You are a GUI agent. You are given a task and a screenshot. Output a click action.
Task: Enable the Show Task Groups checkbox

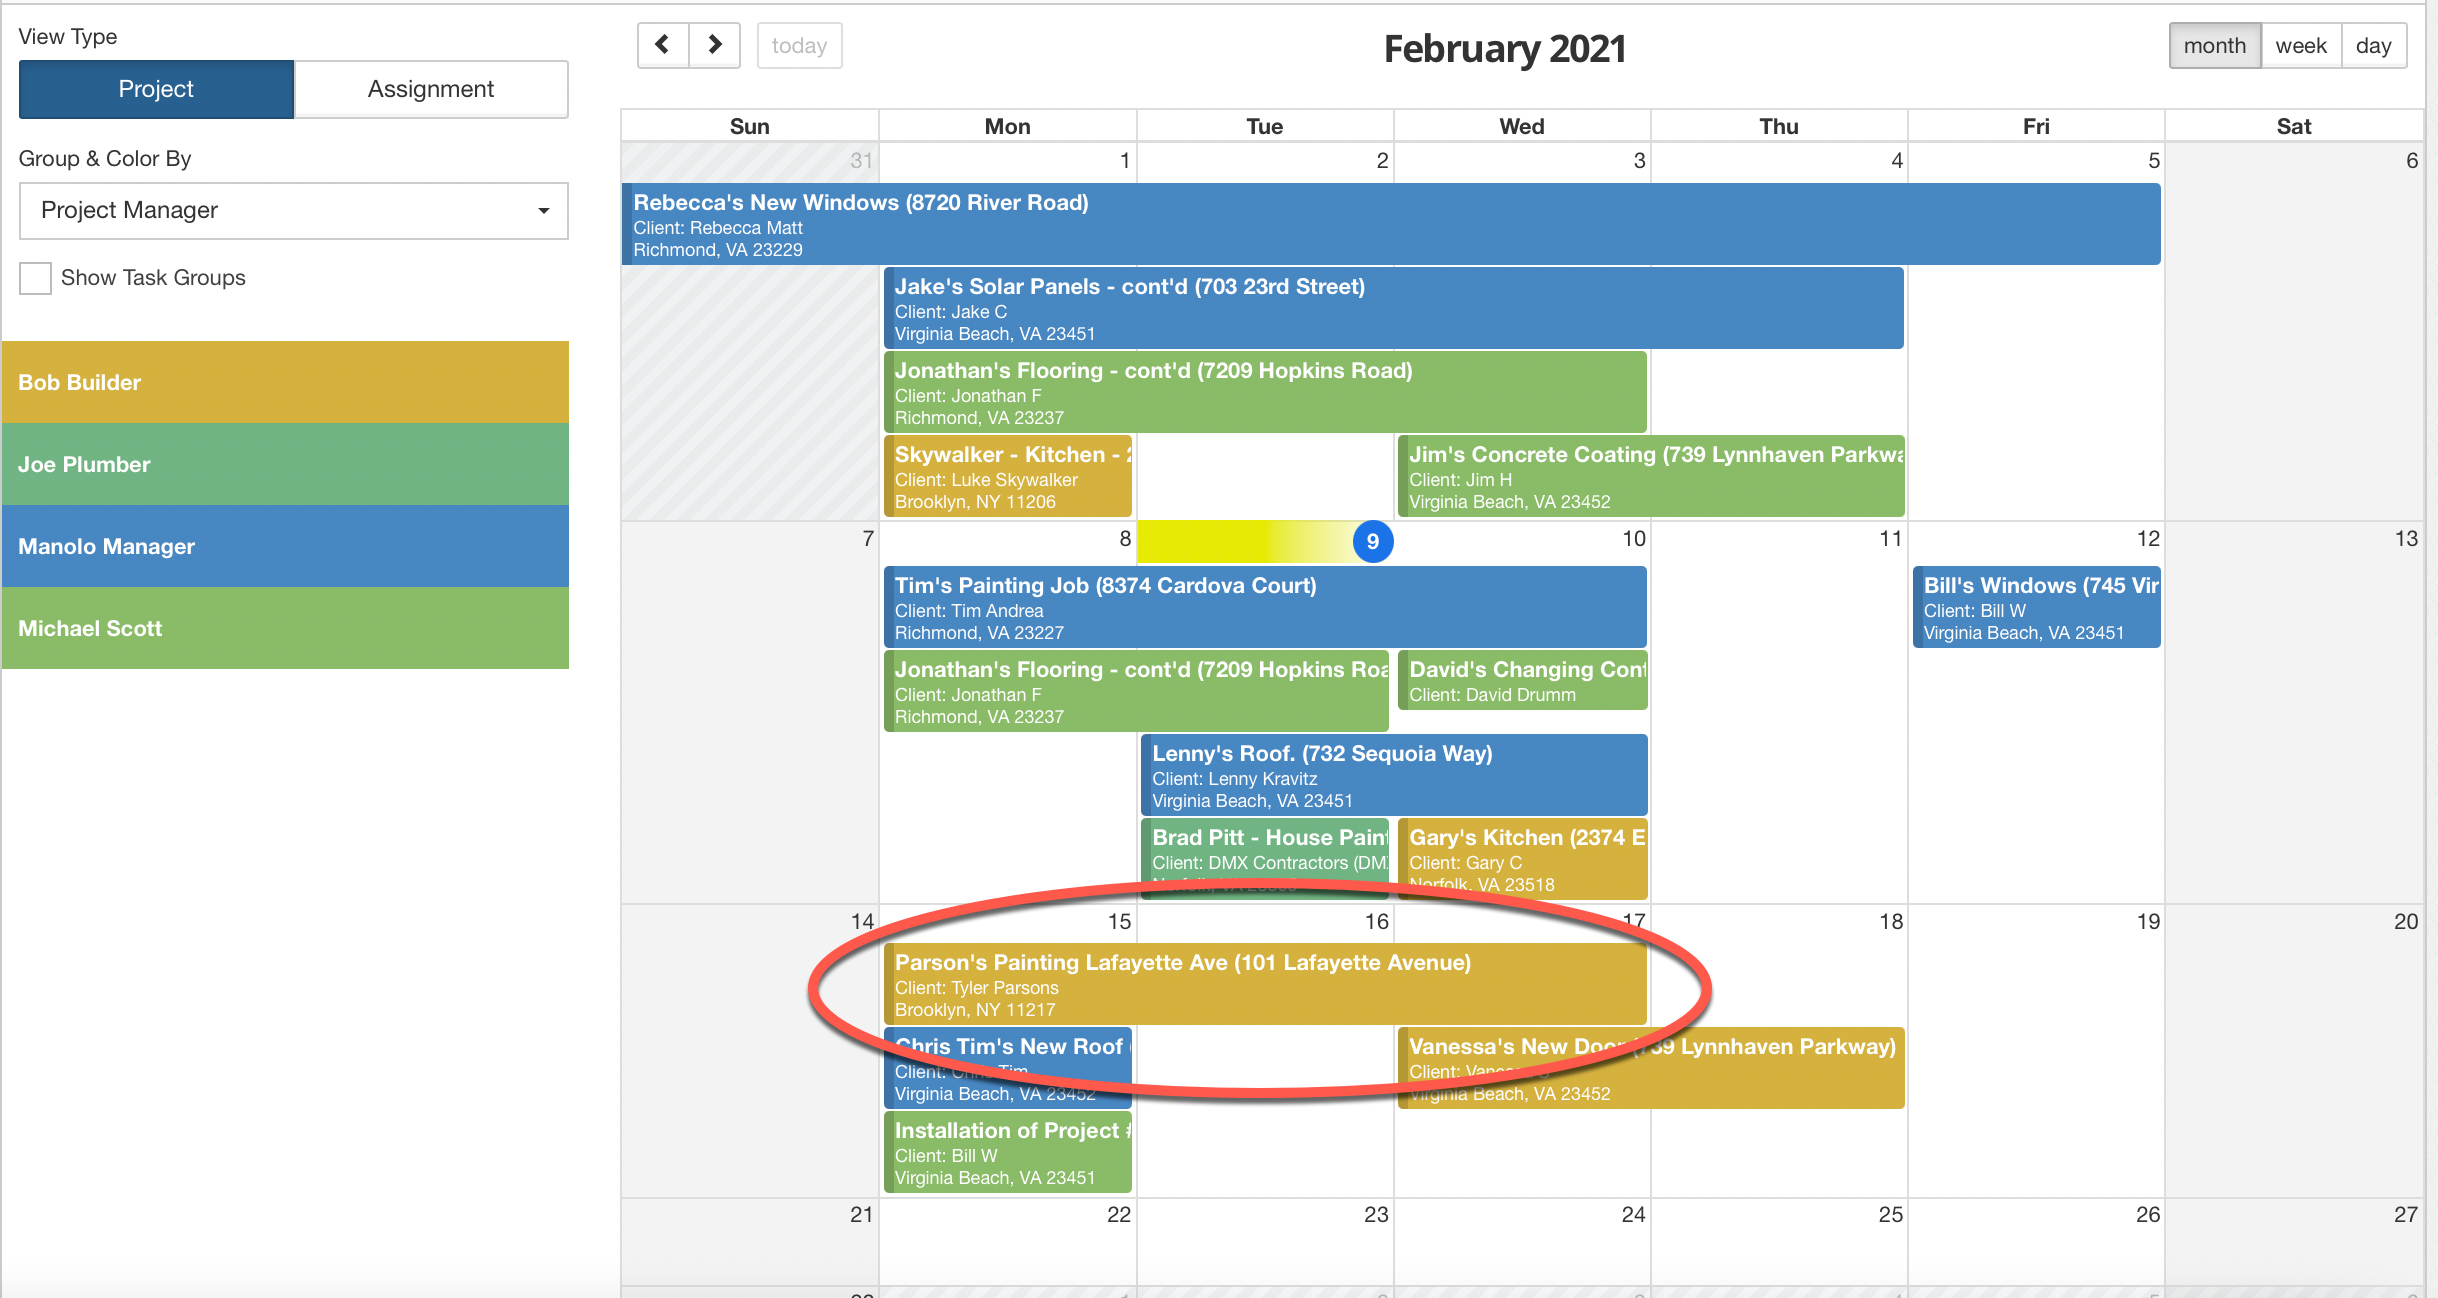tap(35, 278)
